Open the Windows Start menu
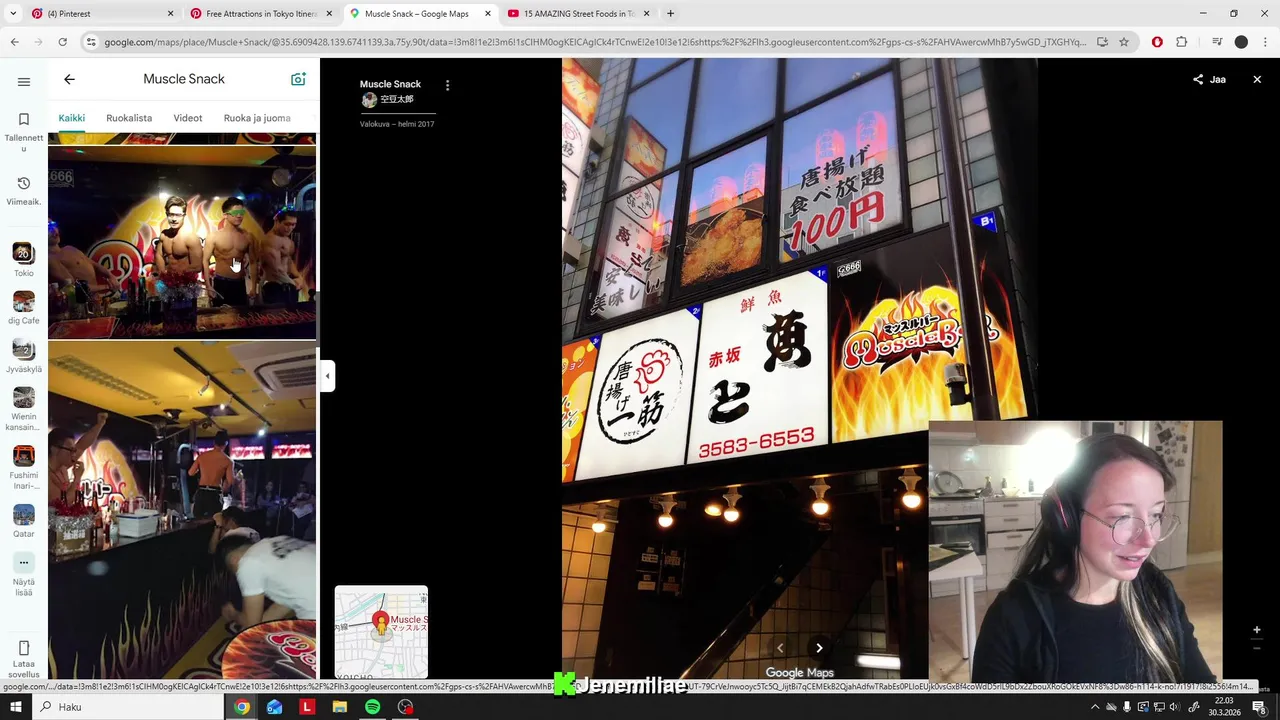 pyautogui.click(x=16, y=707)
